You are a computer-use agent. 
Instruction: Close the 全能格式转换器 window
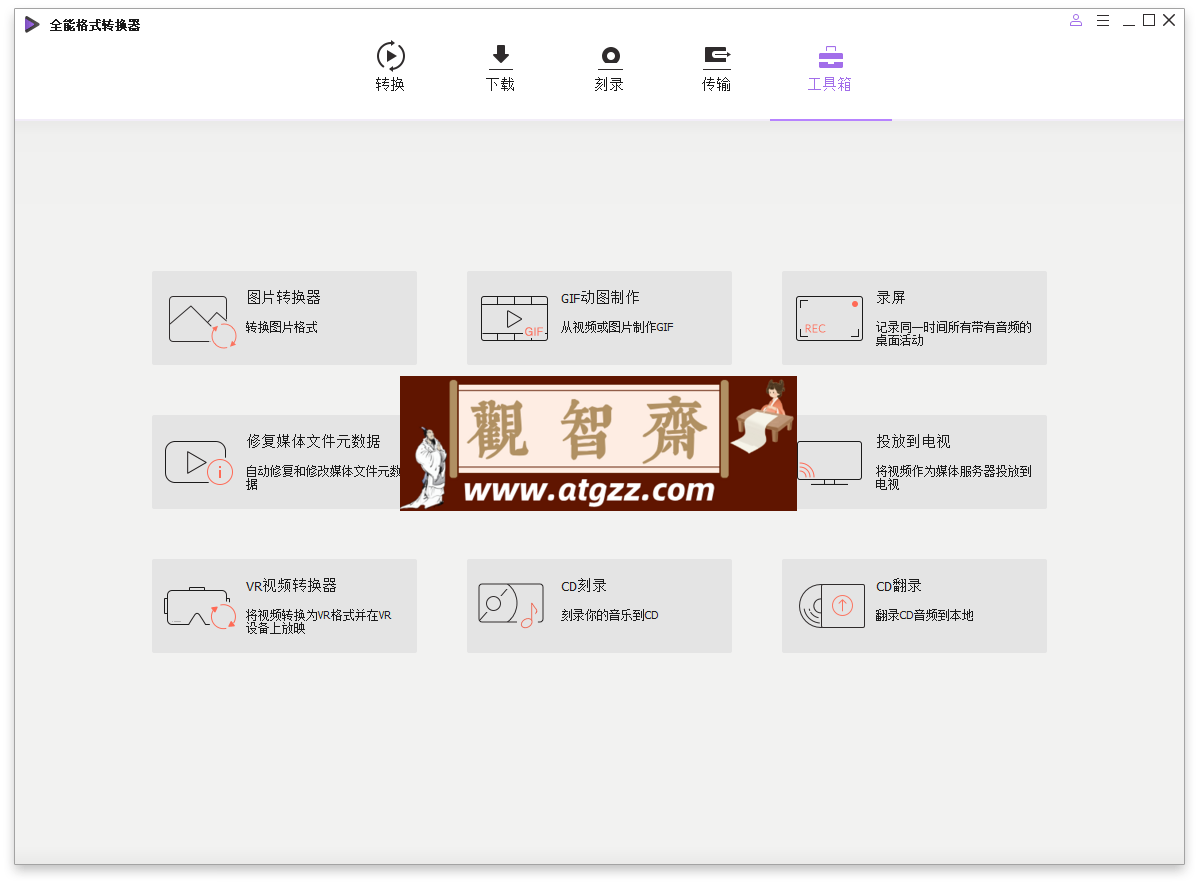click(1169, 21)
